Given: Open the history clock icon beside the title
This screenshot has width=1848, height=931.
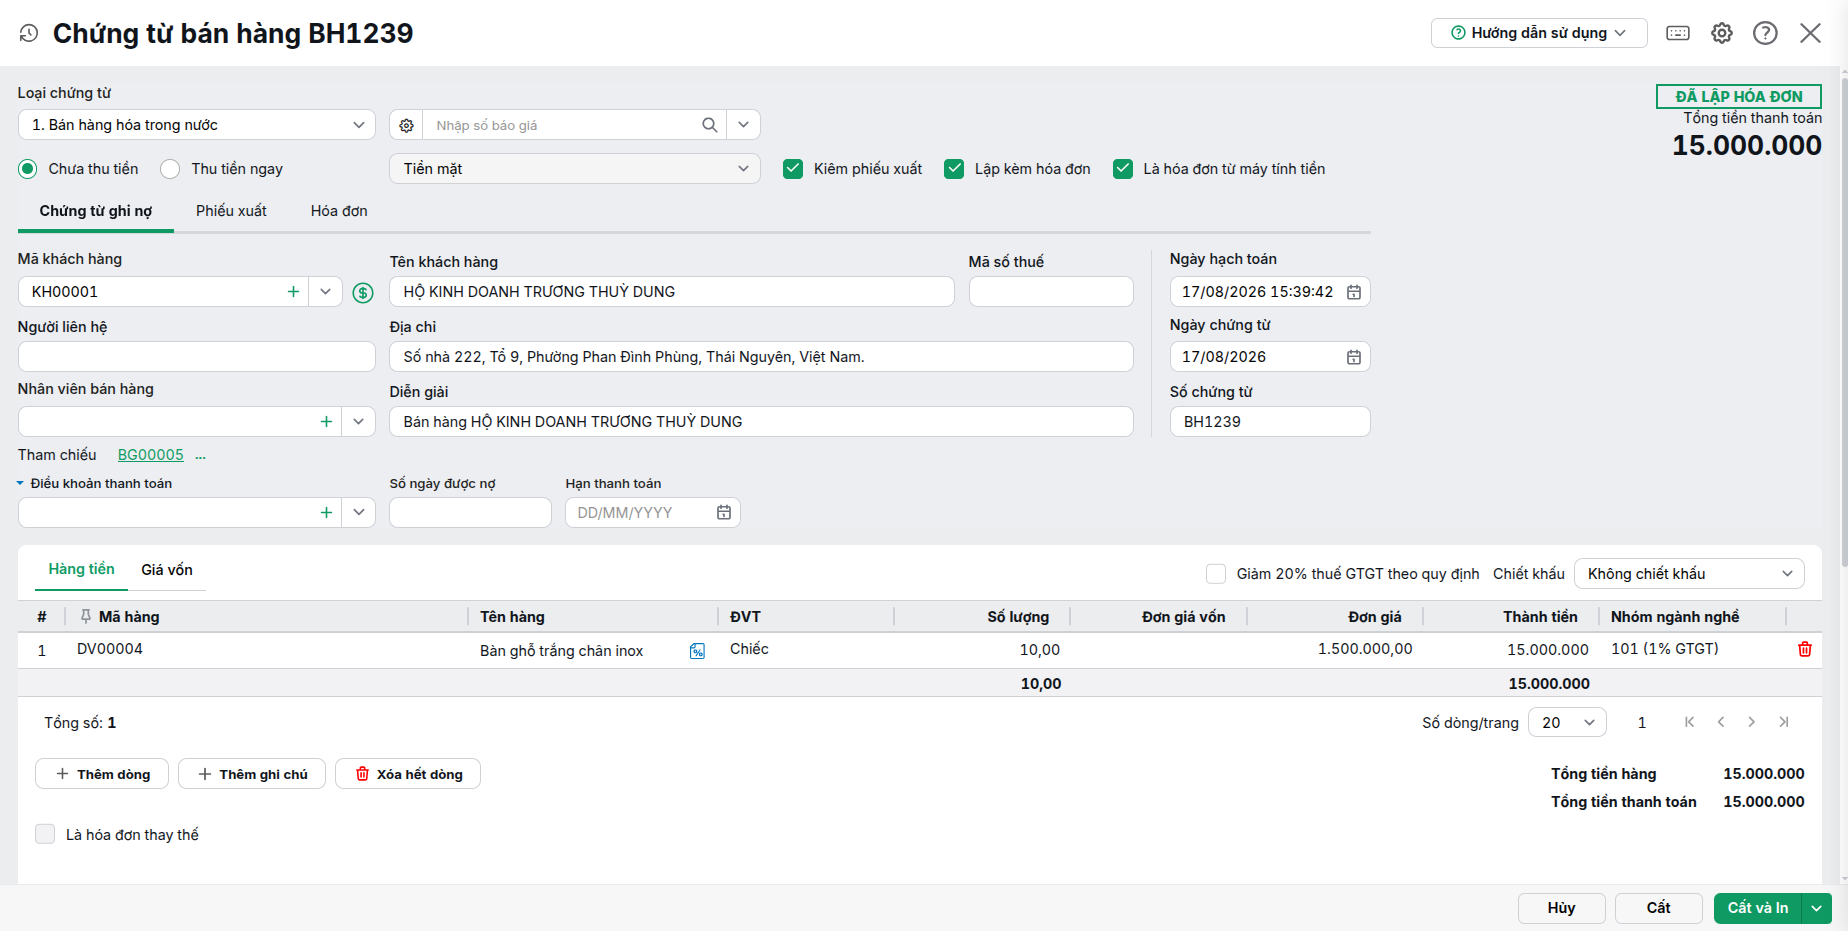Looking at the screenshot, I should click(29, 33).
